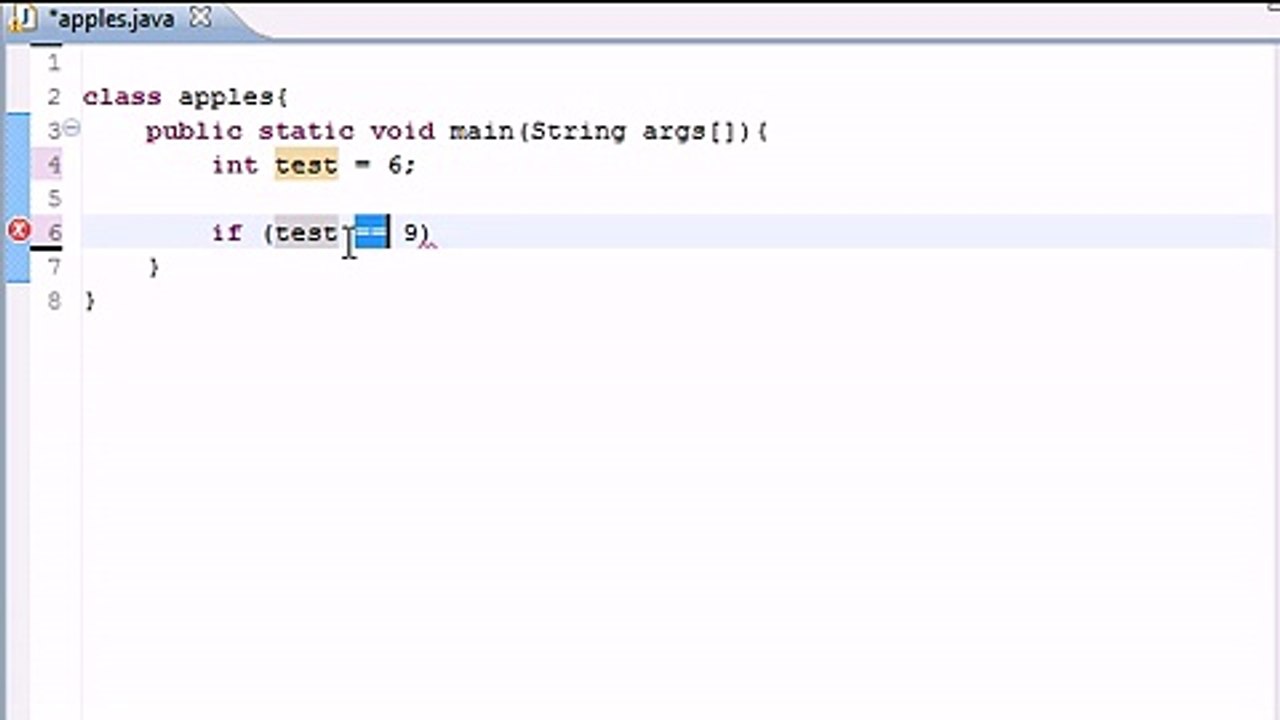Click the 'public' keyword
The width and height of the screenshot is (1280, 720).
point(194,131)
